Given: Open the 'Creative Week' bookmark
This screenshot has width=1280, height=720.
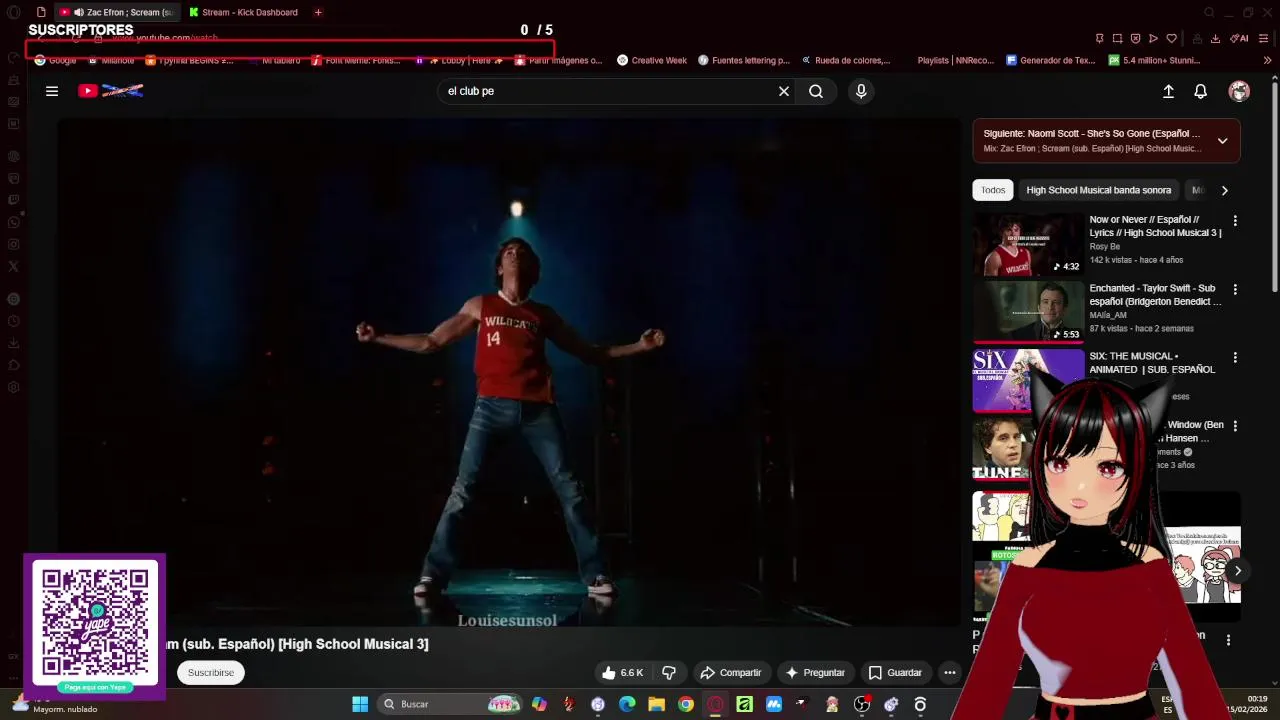Looking at the screenshot, I should click(x=652, y=60).
